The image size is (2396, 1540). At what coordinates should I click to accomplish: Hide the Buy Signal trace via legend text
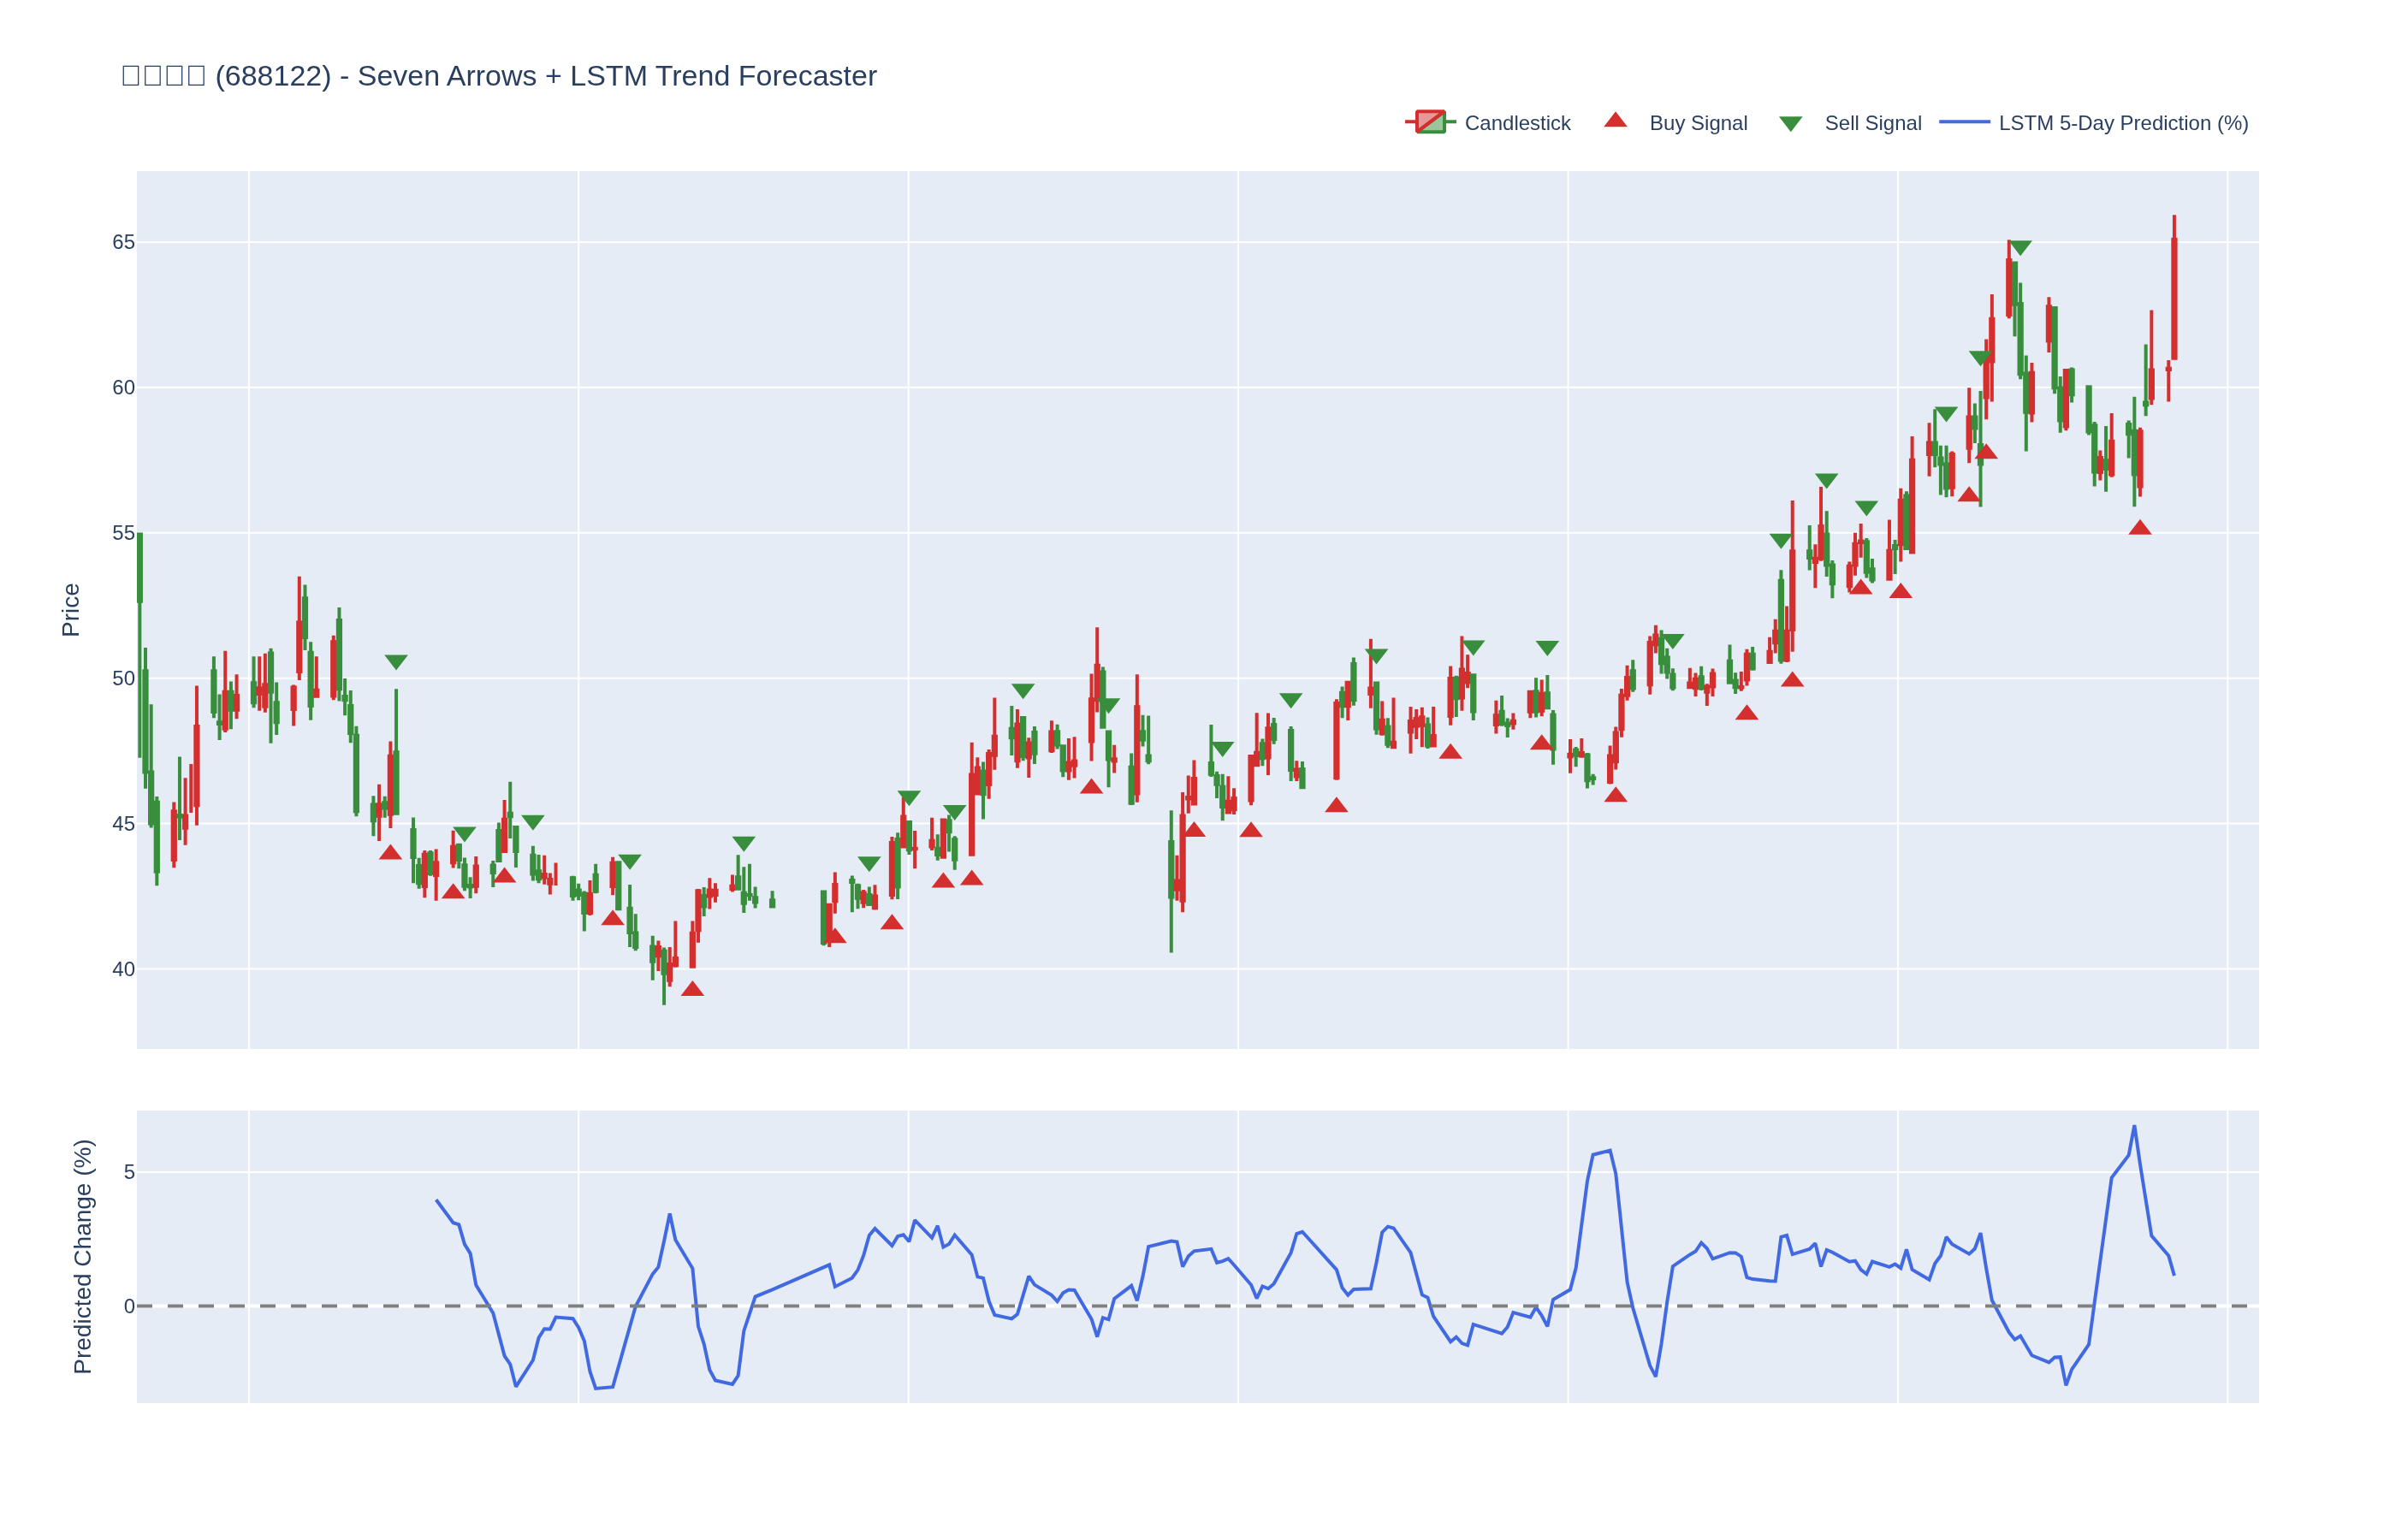point(1697,123)
